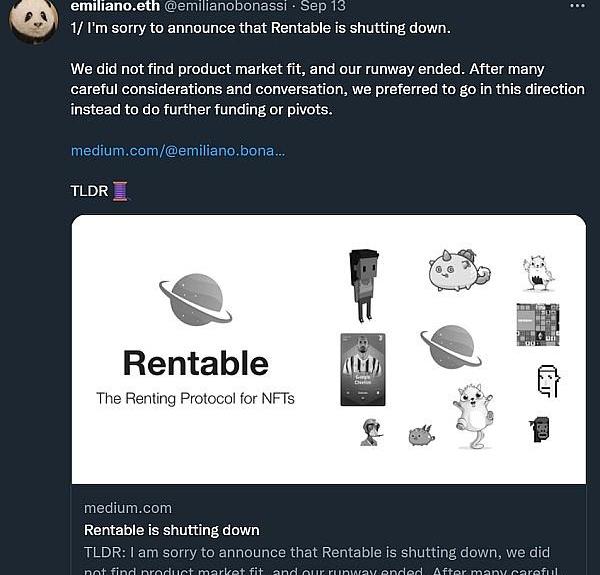Open the 'Rentable is shutting down' card headline
Screen dimensions: 600x575
point(171,530)
